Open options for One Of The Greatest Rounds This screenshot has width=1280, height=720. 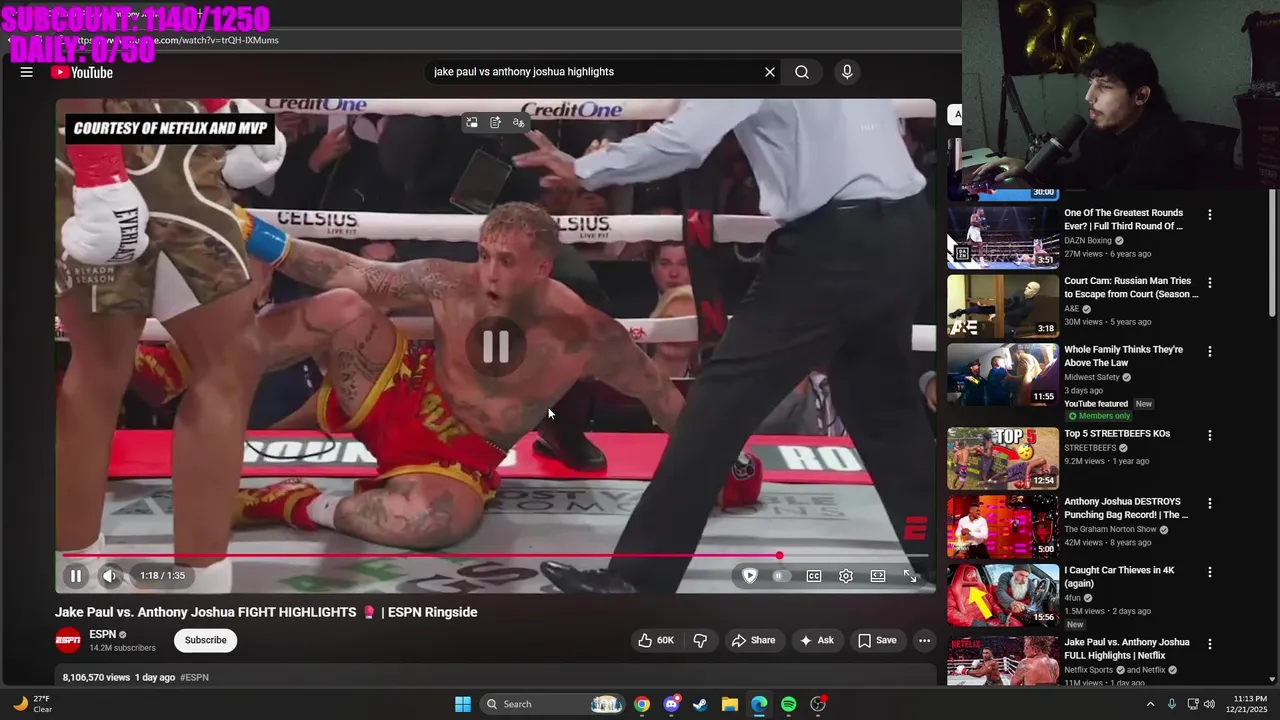pos(1210,214)
